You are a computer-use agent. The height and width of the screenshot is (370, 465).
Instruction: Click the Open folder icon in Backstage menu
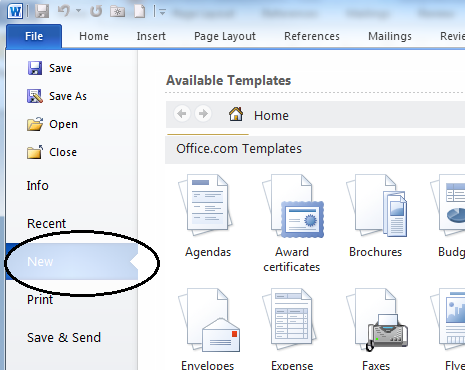tap(35, 124)
